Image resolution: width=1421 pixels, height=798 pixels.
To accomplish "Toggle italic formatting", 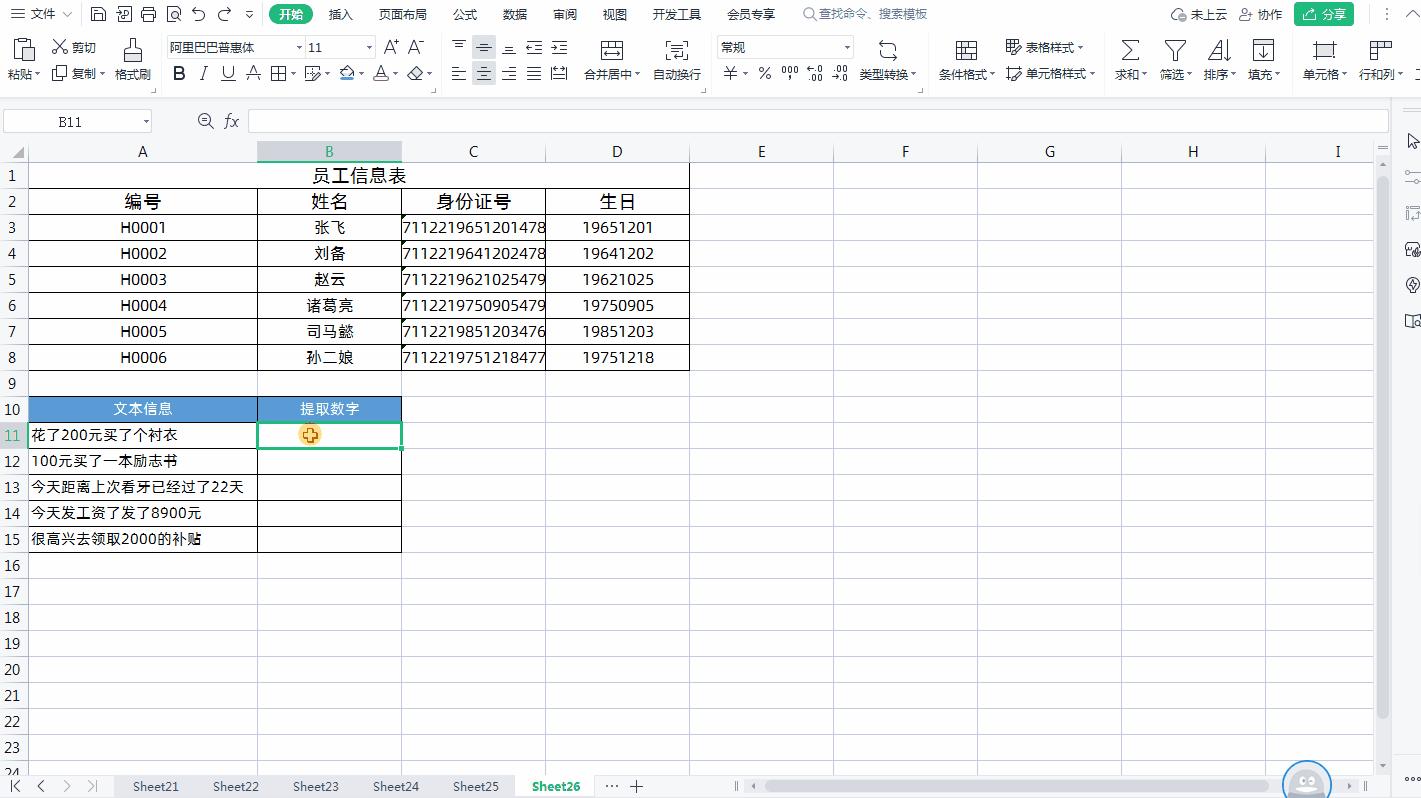I will click(x=203, y=73).
